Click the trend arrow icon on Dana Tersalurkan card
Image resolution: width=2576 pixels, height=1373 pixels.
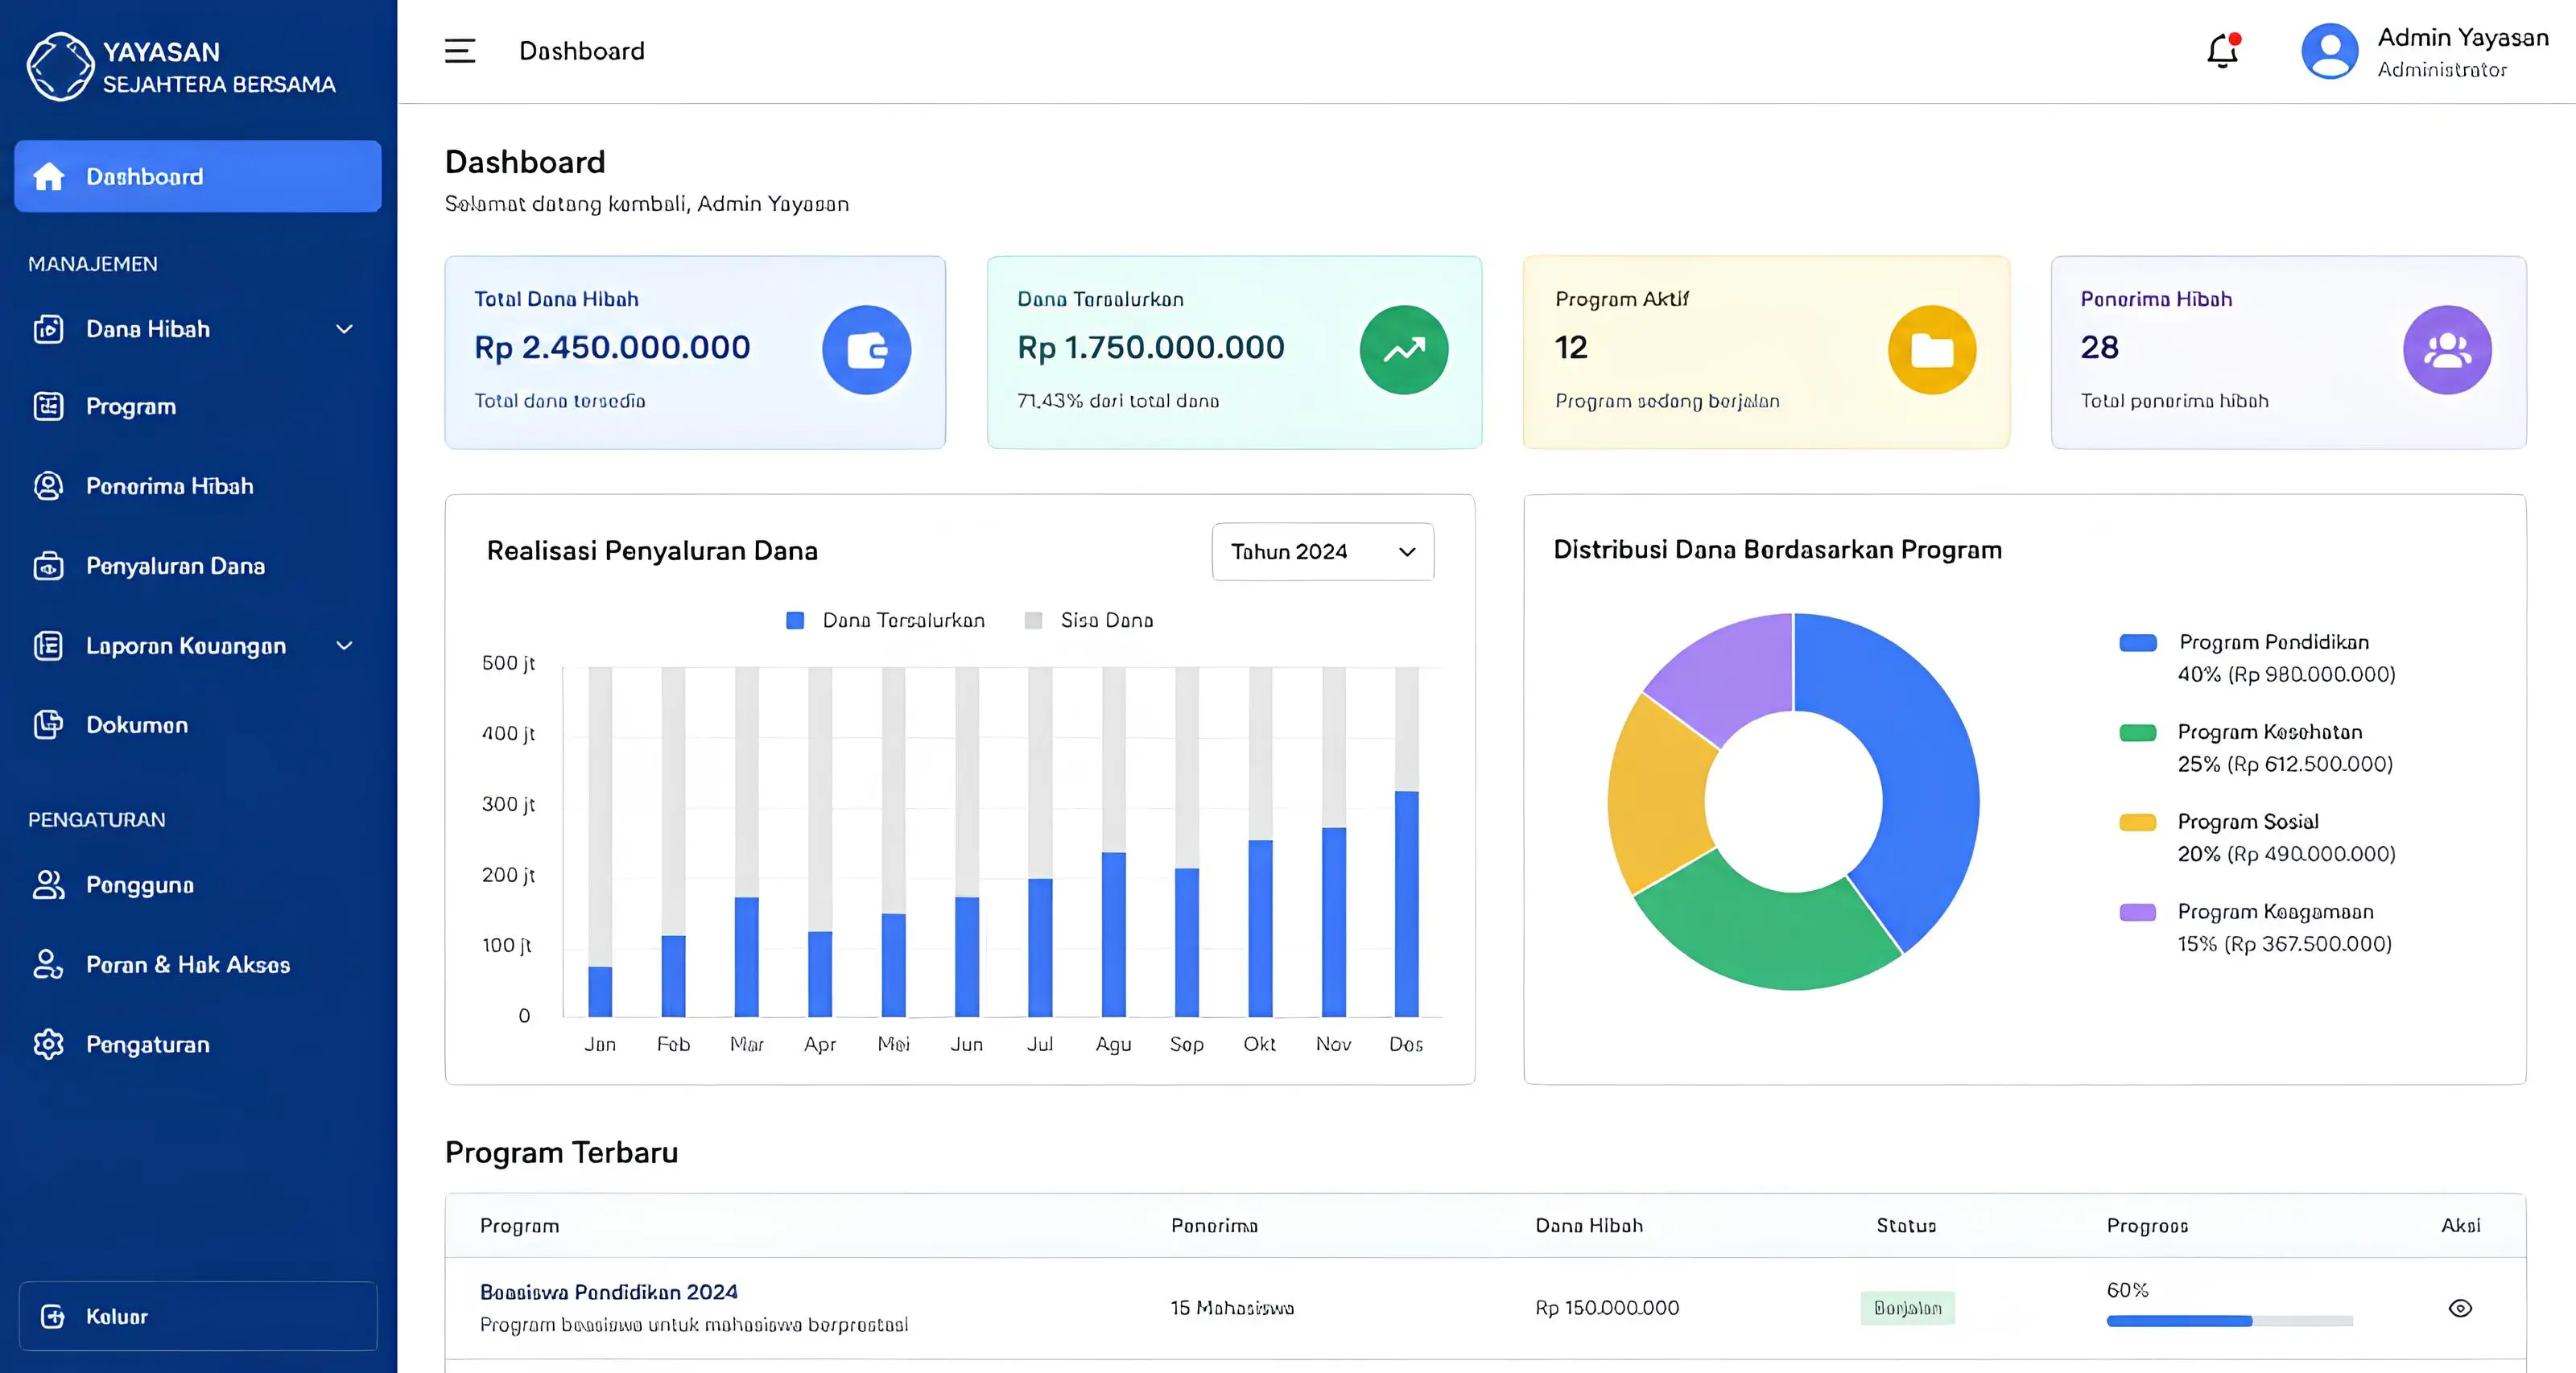[1403, 350]
